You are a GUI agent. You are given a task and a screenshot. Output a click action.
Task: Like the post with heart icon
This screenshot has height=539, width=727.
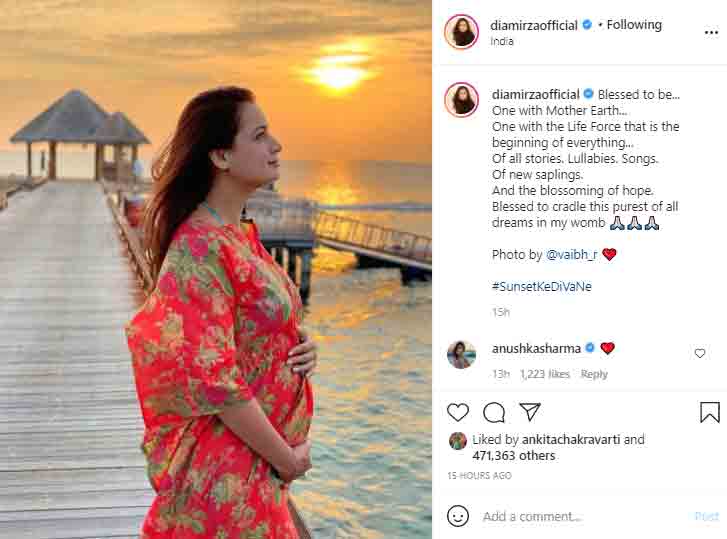click(458, 412)
